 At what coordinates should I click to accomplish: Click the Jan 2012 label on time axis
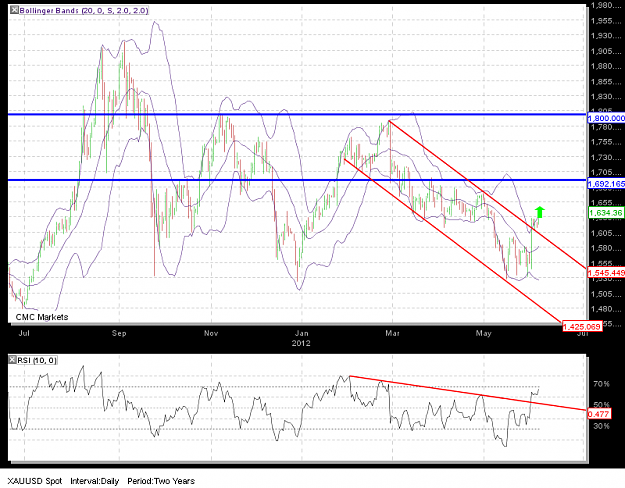(x=301, y=338)
